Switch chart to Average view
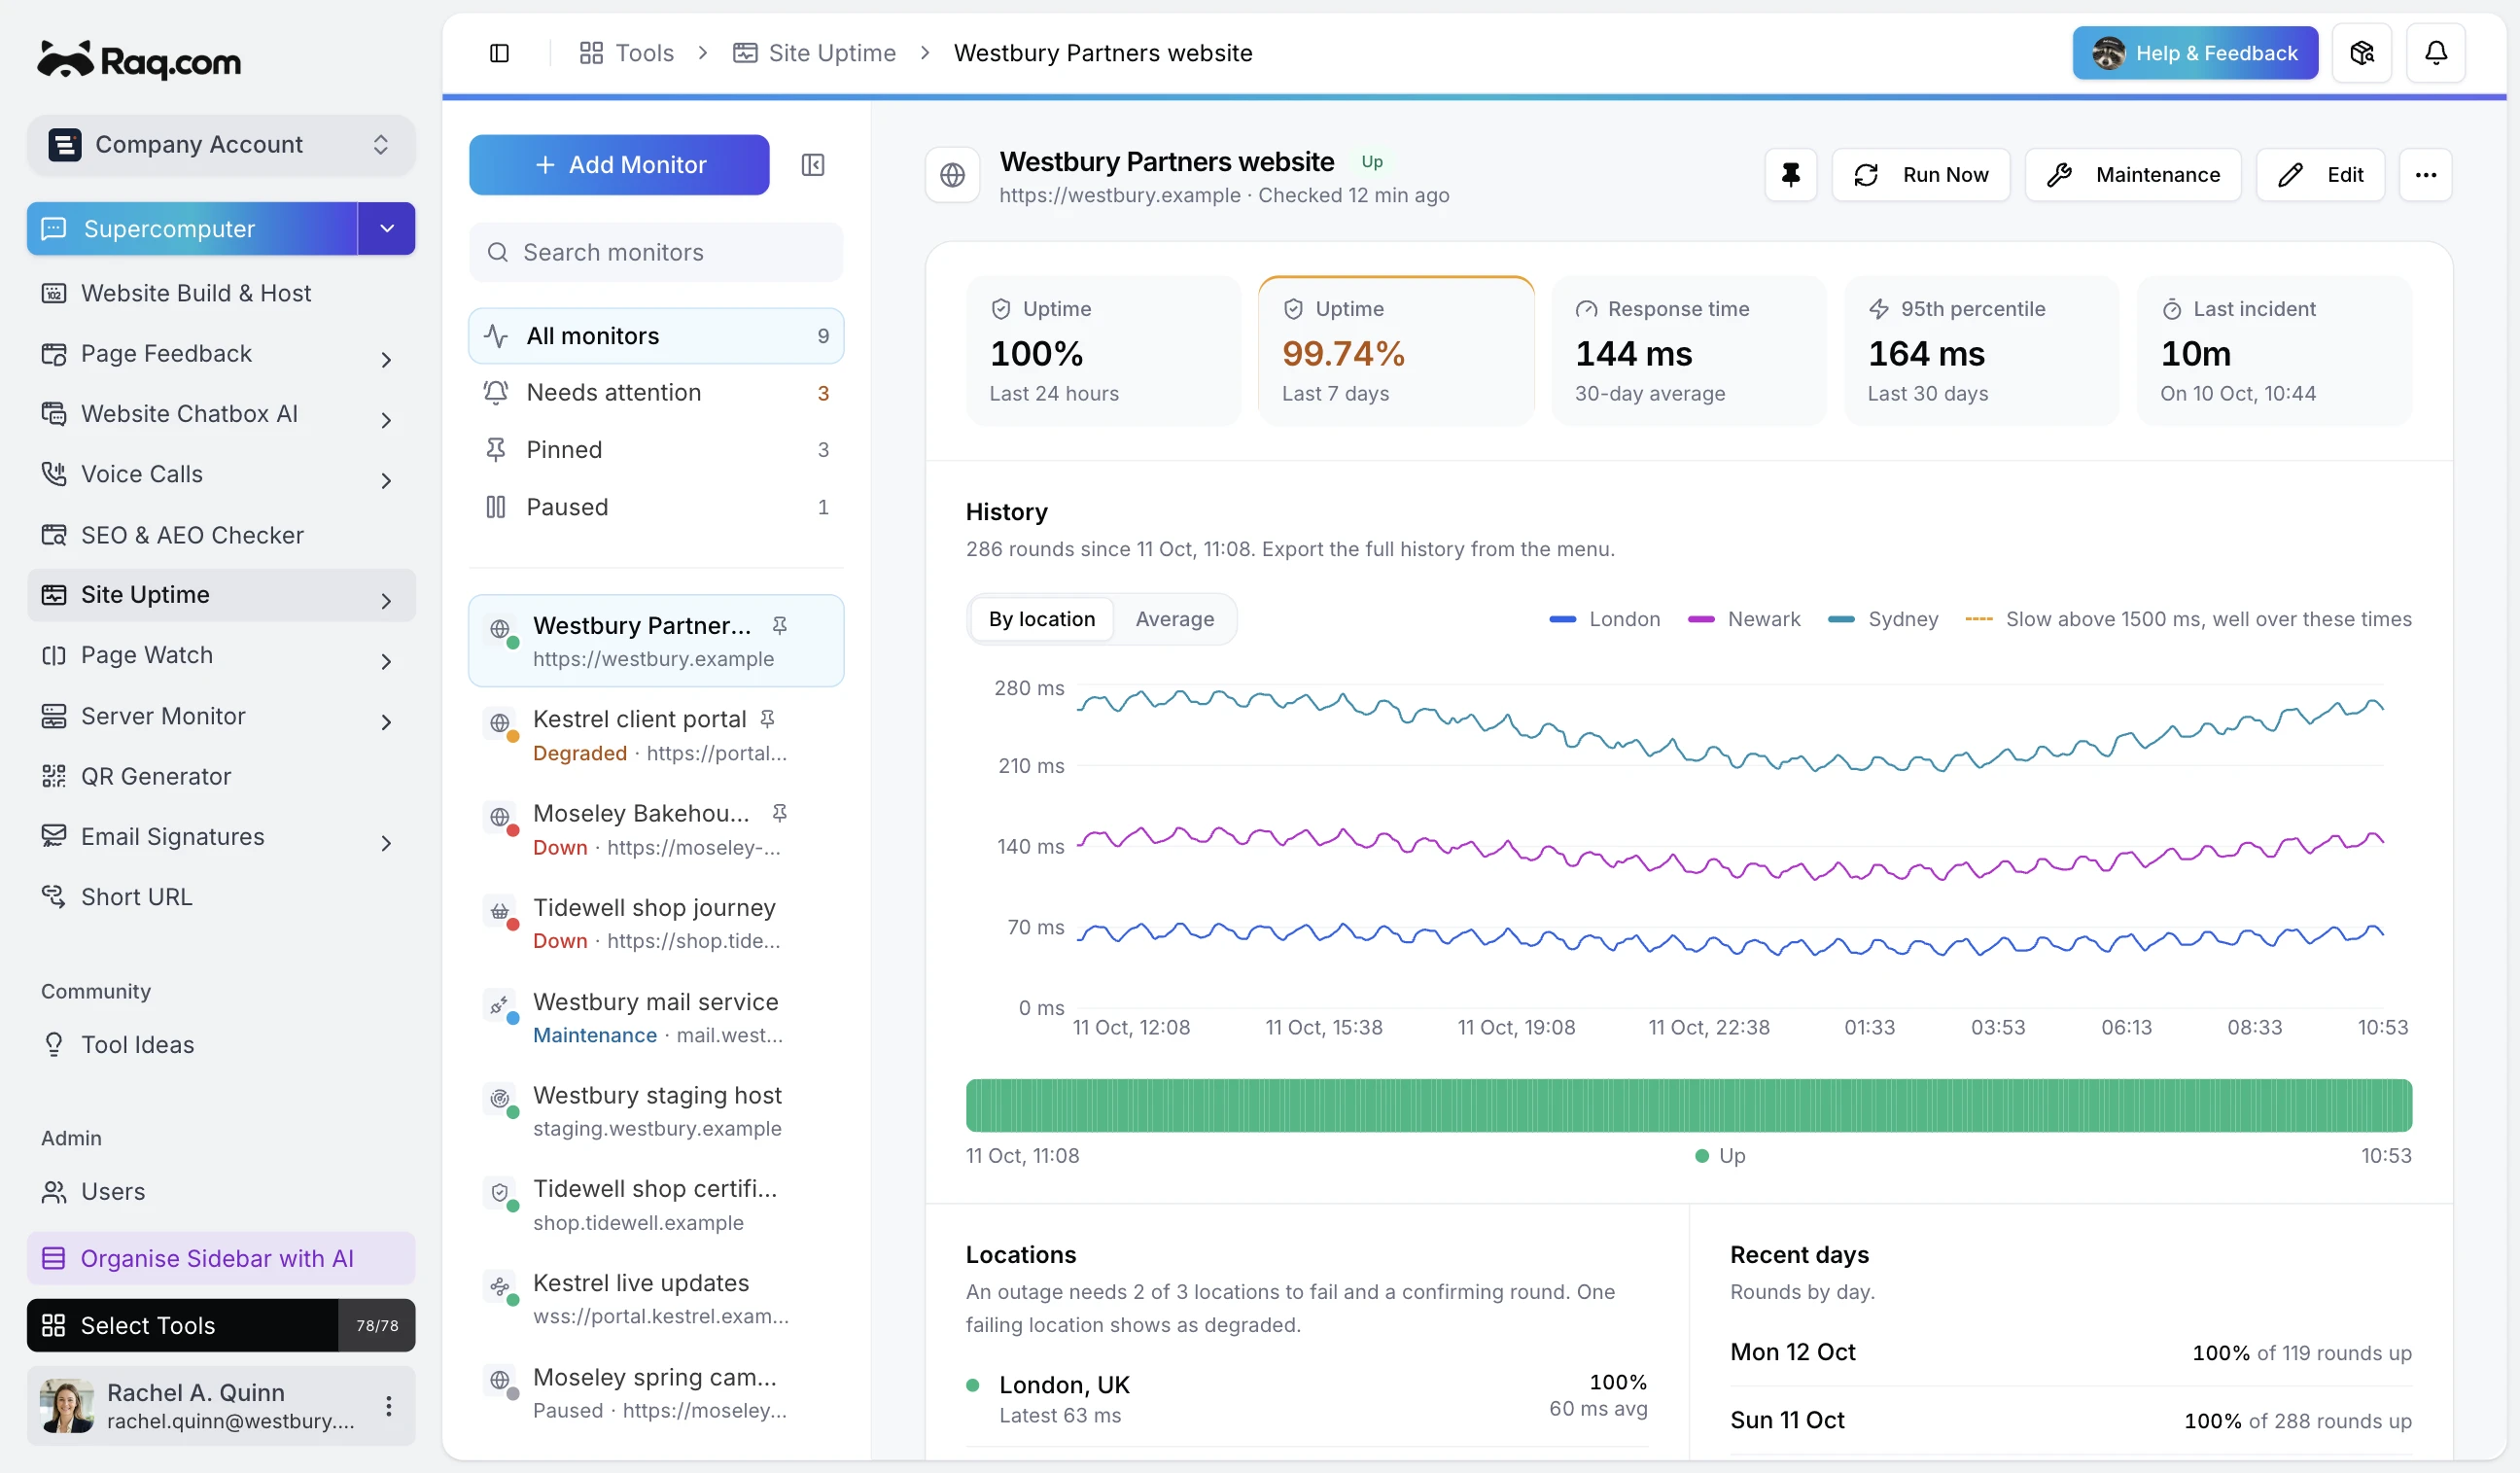This screenshot has width=2520, height=1473. (x=1174, y=619)
